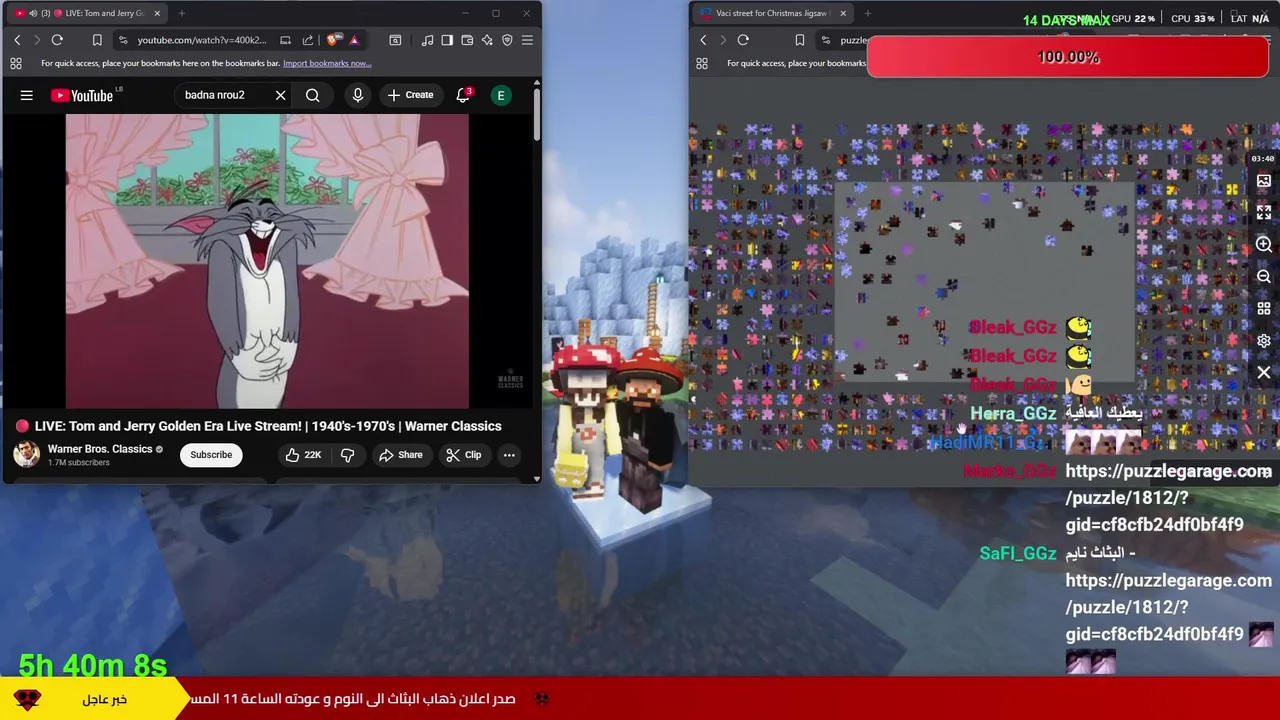1280x720 pixels.
Task: Open Brave Rewards triangle icon
Action: point(354,40)
